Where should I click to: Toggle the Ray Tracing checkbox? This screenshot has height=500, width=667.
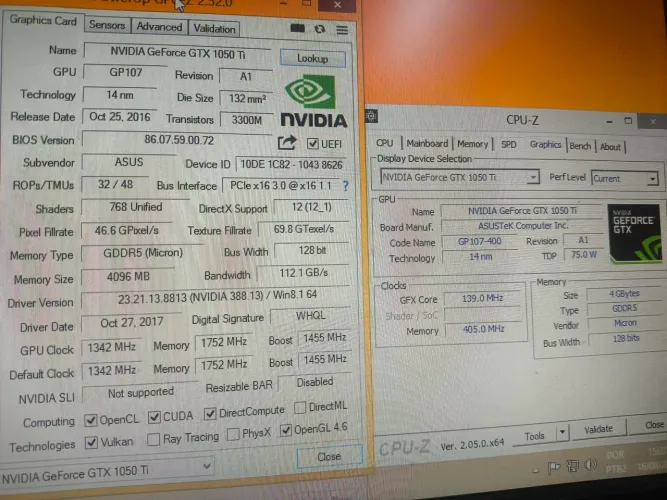(x=153, y=440)
